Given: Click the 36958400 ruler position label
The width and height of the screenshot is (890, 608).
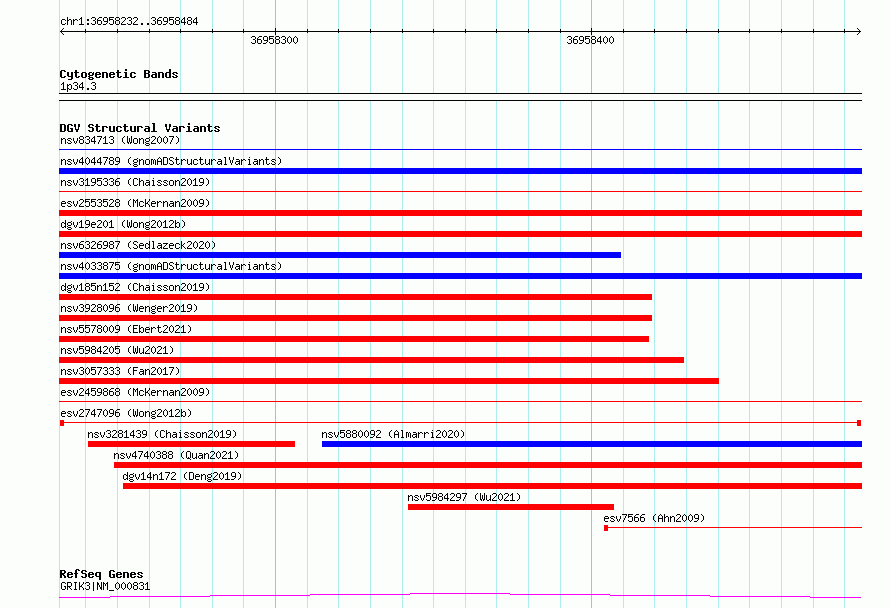Looking at the screenshot, I should coord(590,40).
